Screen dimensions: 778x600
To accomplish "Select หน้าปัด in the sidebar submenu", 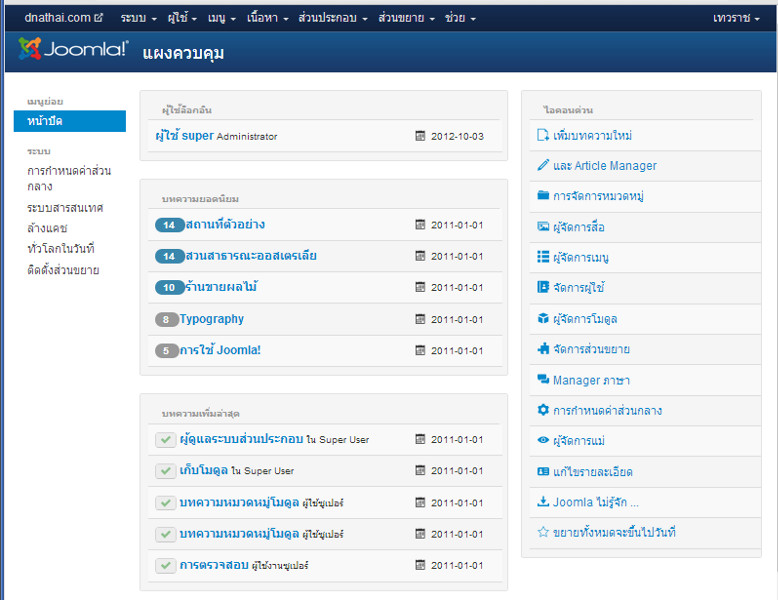I will 69,121.
